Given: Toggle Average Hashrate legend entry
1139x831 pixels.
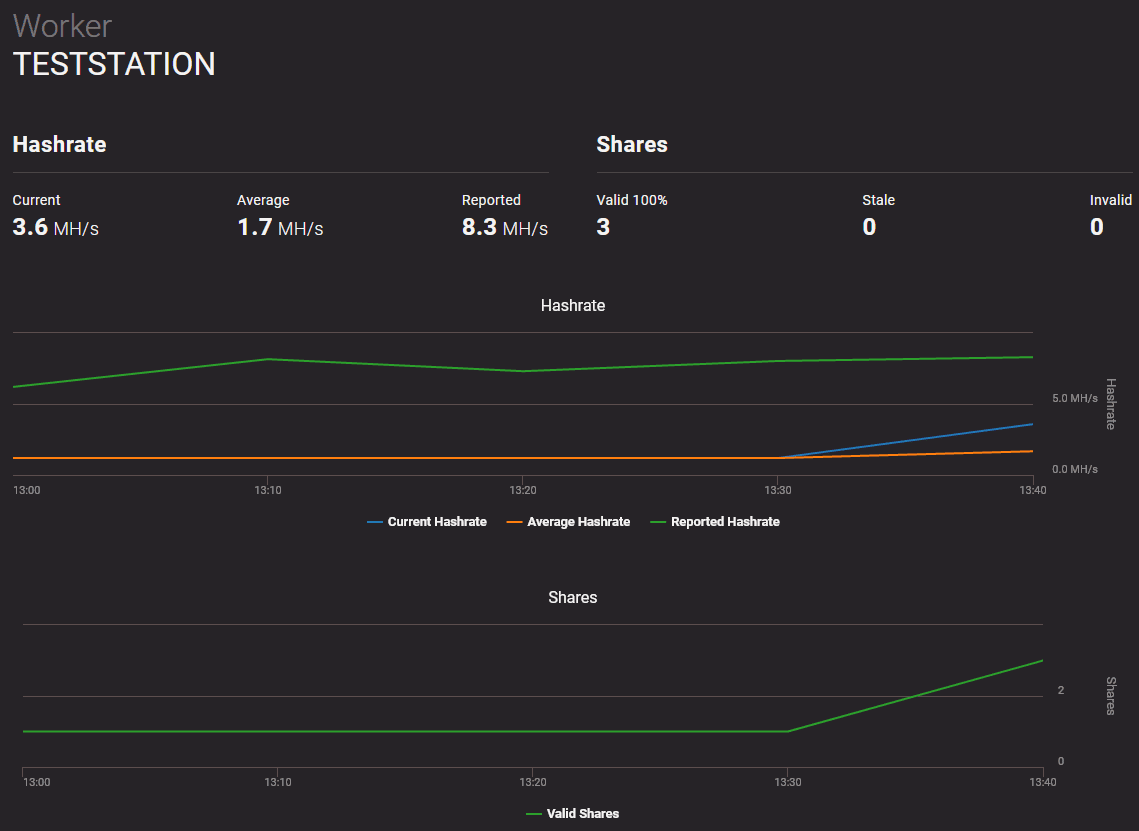Looking at the screenshot, I should [x=568, y=522].
